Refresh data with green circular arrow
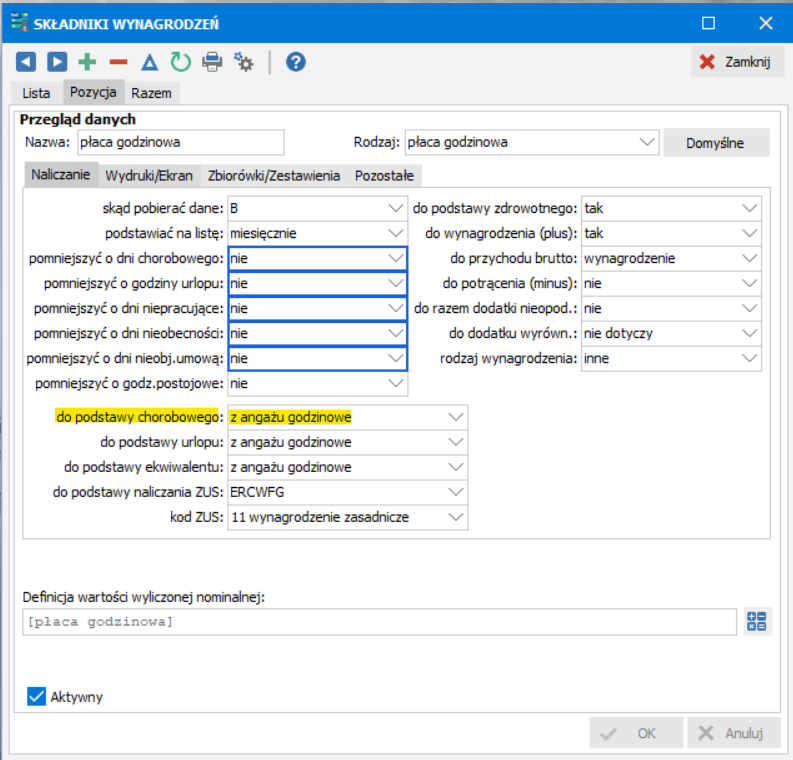The height and width of the screenshot is (760, 793). pos(181,62)
